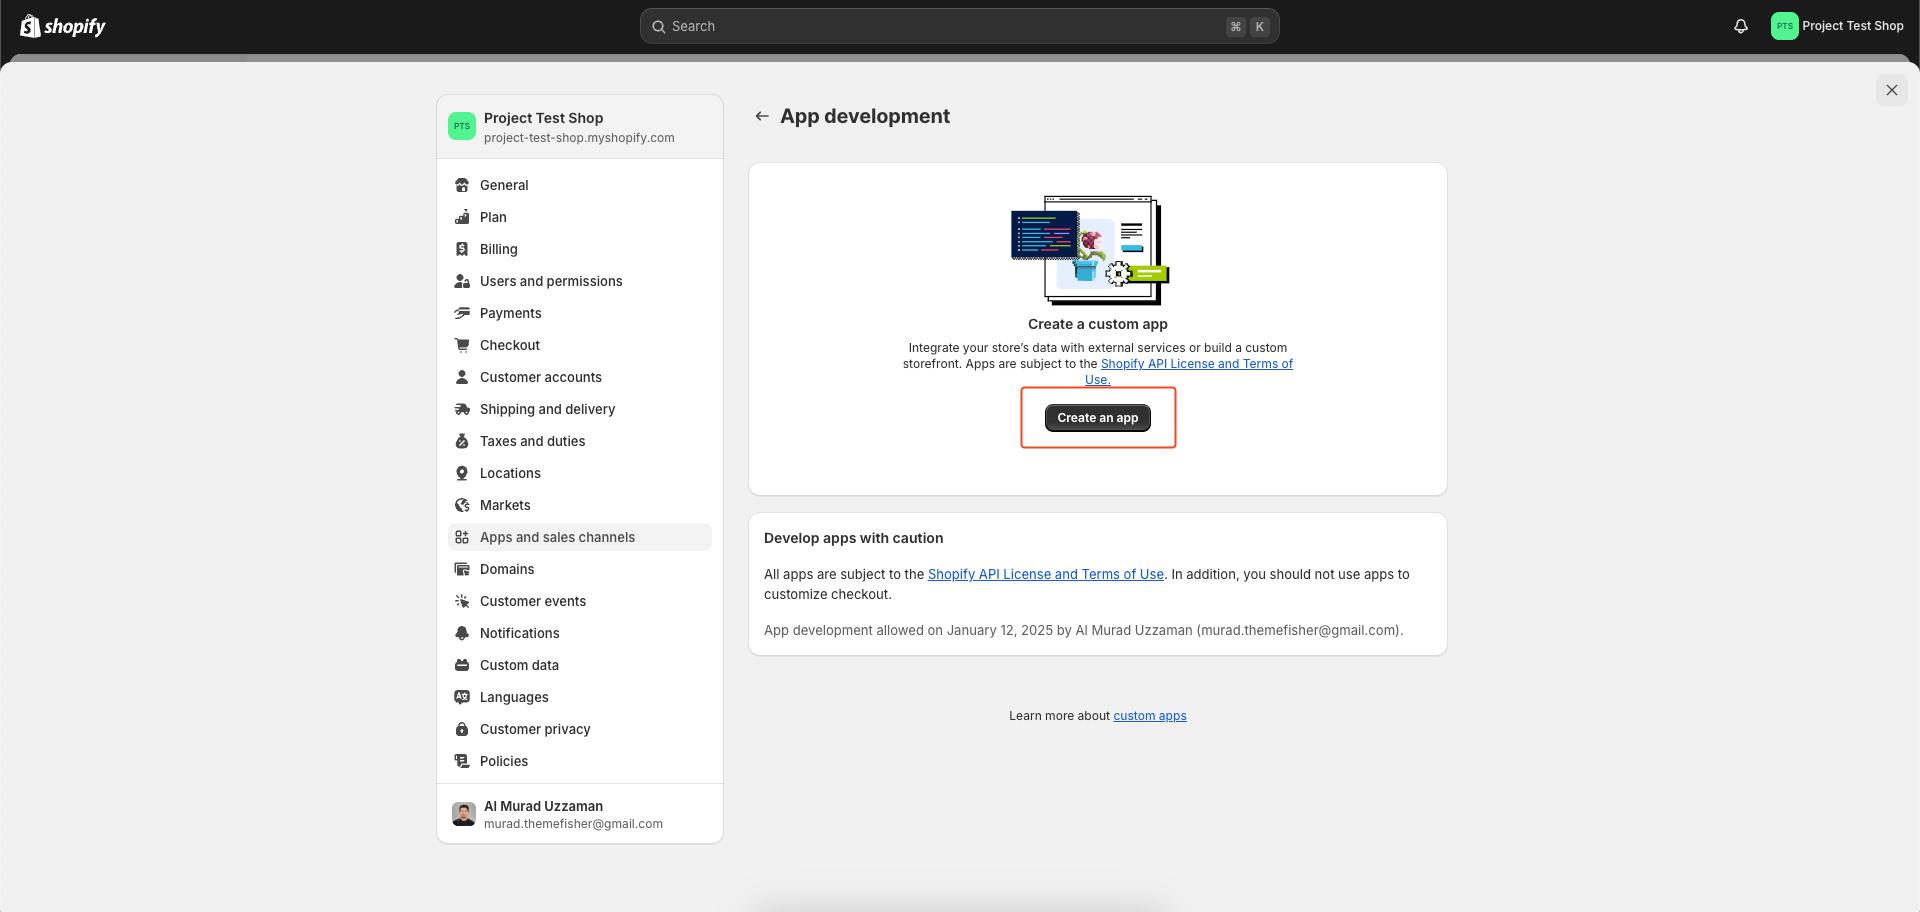The width and height of the screenshot is (1920, 912).
Task: Click the project-test-shop.myshopify.com address
Action: [x=579, y=138]
